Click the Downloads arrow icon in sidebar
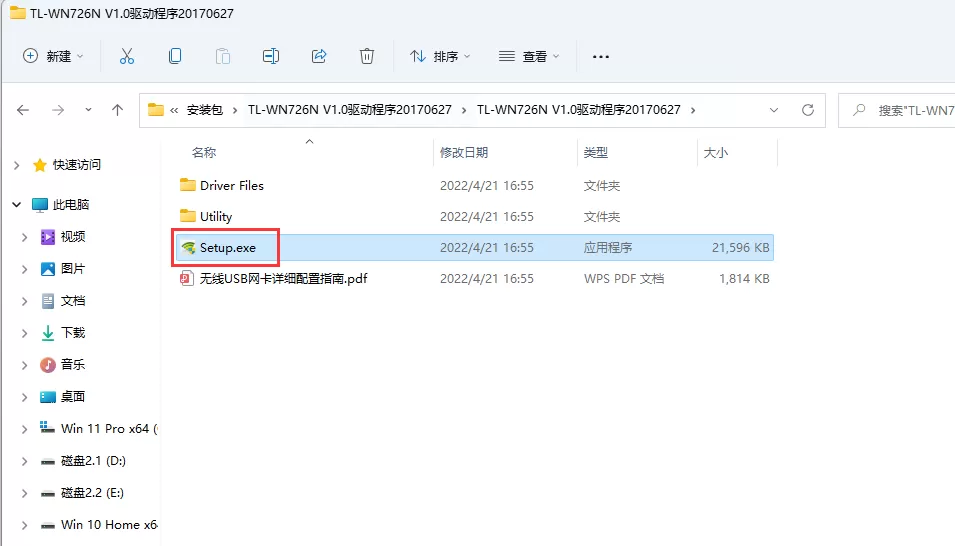955x546 pixels. [x=48, y=333]
